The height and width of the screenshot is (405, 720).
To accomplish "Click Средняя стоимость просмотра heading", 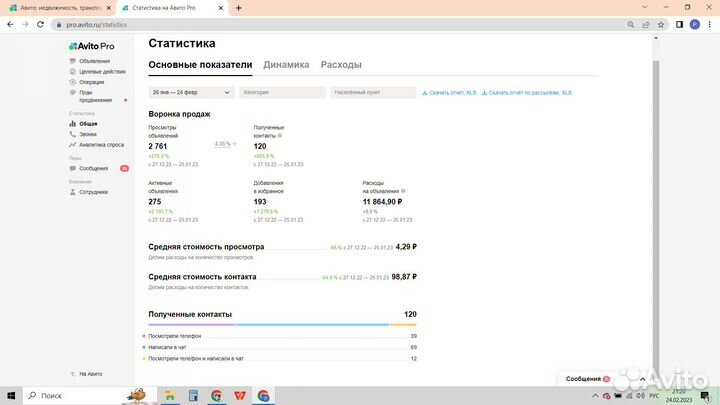I will (x=206, y=247).
